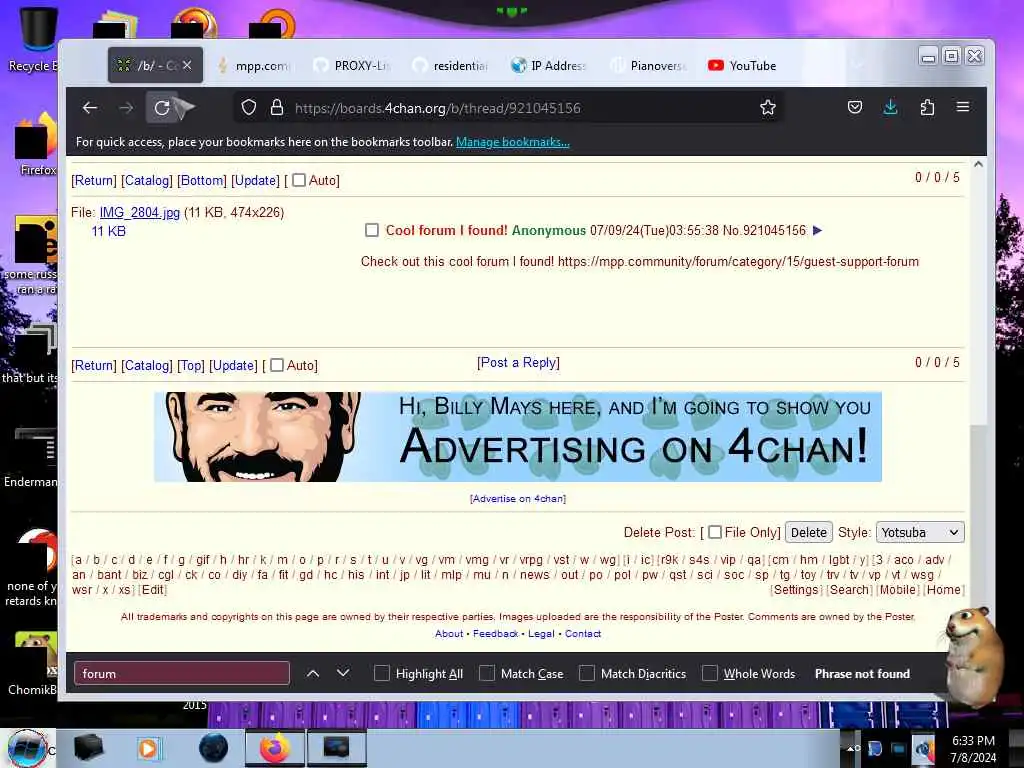Open the dark globe taskbar icon
The image size is (1024, 768).
[x=214, y=748]
